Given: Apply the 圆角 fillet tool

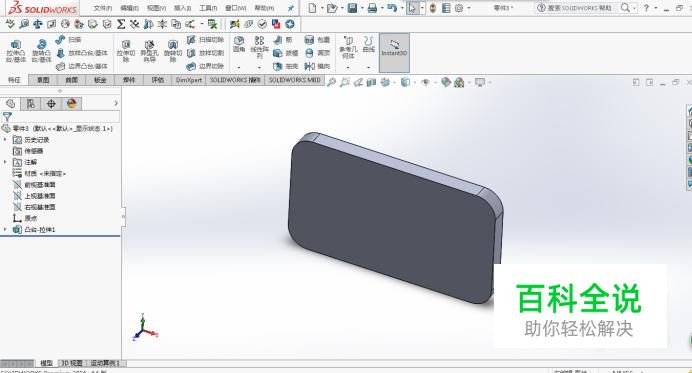Looking at the screenshot, I should (x=239, y=45).
